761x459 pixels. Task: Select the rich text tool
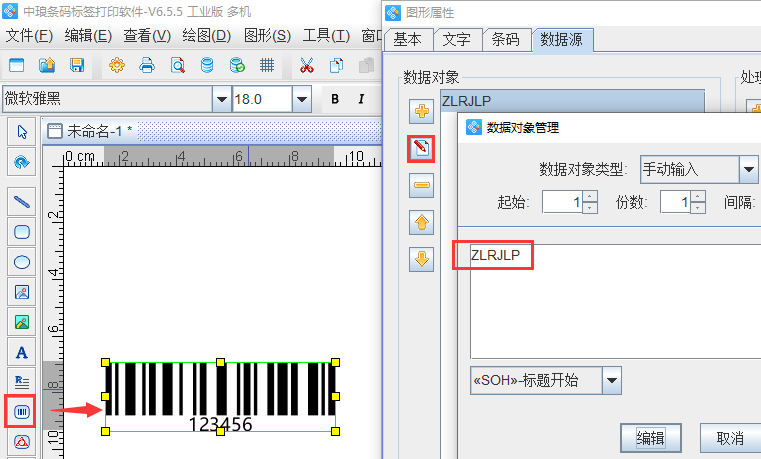[x=22, y=382]
